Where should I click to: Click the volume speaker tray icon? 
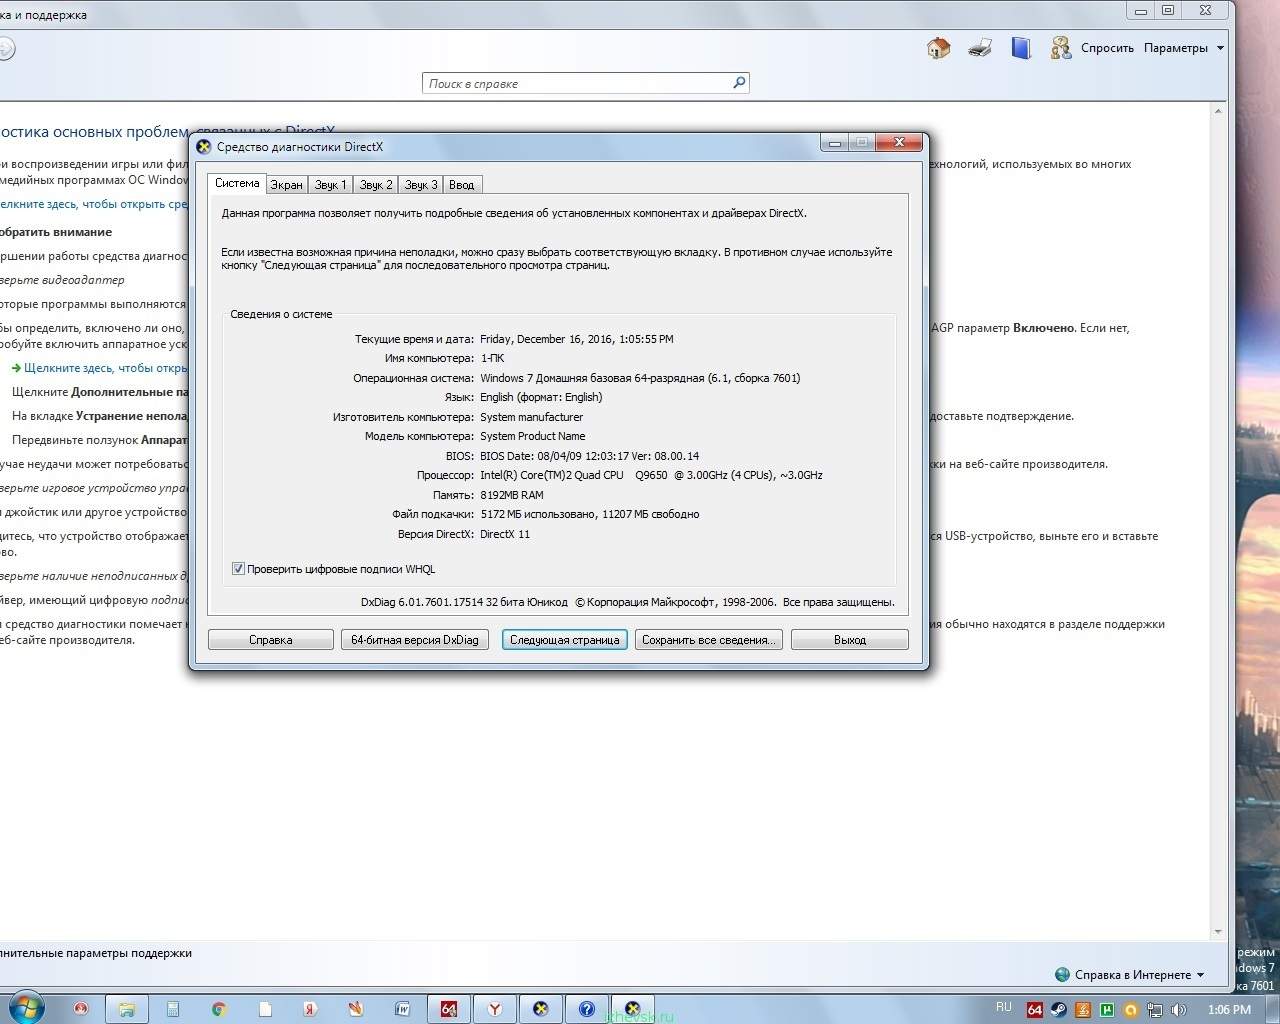(1179, 1010)
